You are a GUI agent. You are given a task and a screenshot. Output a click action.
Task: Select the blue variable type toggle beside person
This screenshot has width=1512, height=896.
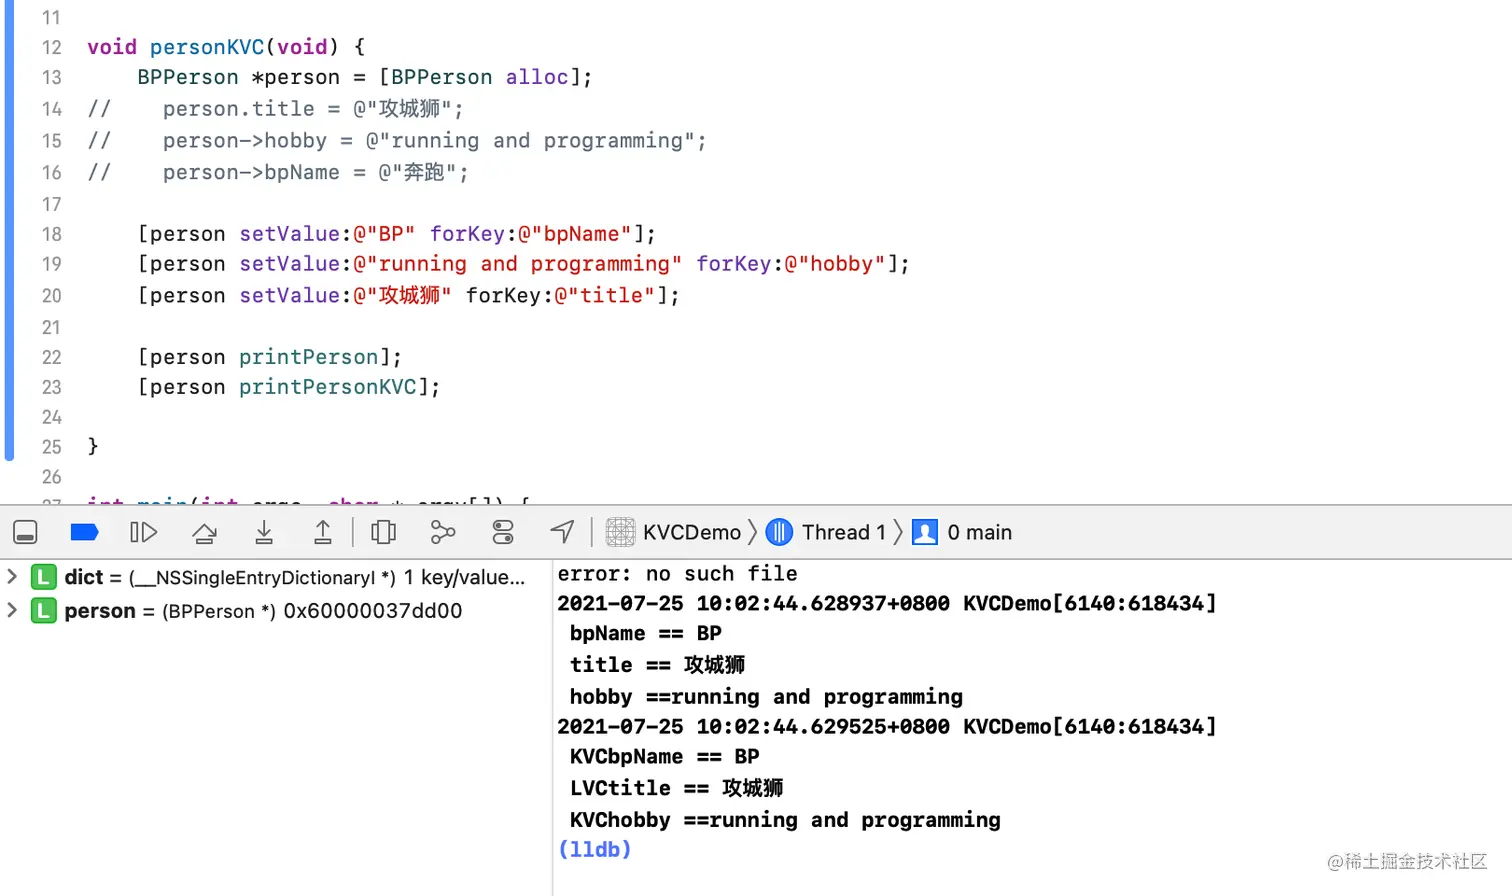(42, 608)
